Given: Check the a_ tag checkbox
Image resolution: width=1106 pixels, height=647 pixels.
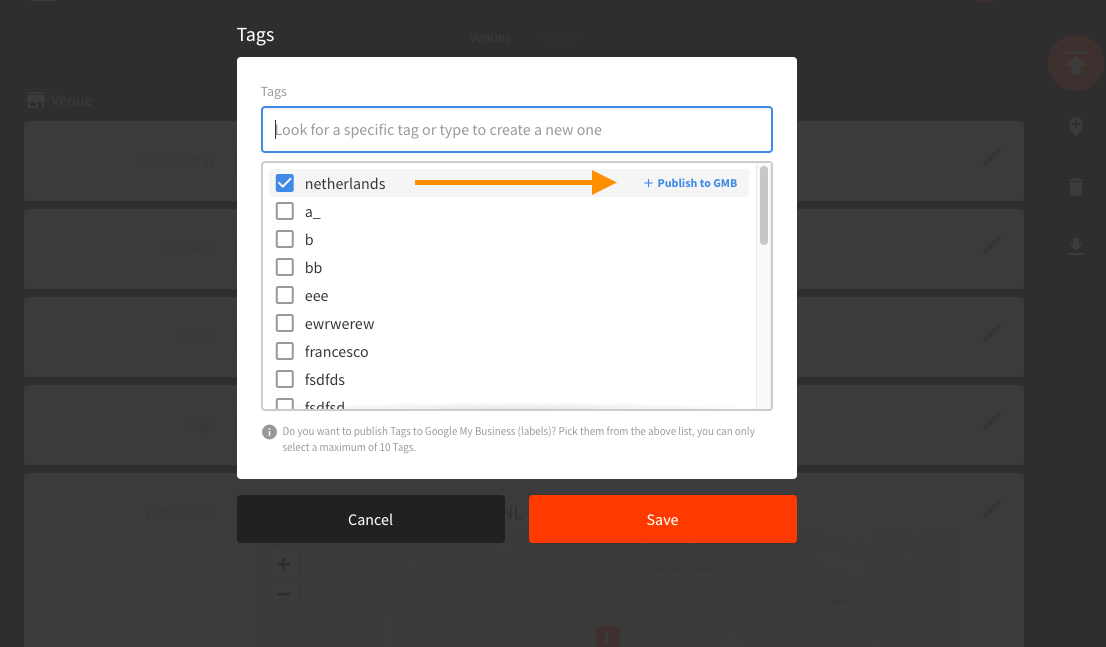Looking at the screenshot, I should coord(284,211).
